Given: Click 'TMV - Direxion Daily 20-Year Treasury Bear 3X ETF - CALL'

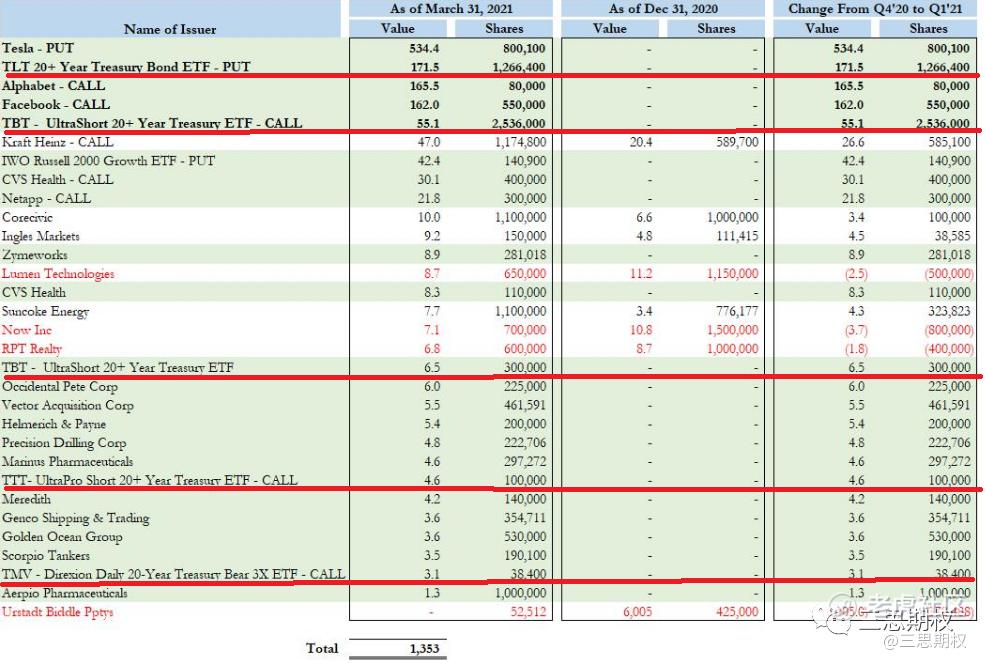Looking at the screenshot, I should click(x=173, y=574).
